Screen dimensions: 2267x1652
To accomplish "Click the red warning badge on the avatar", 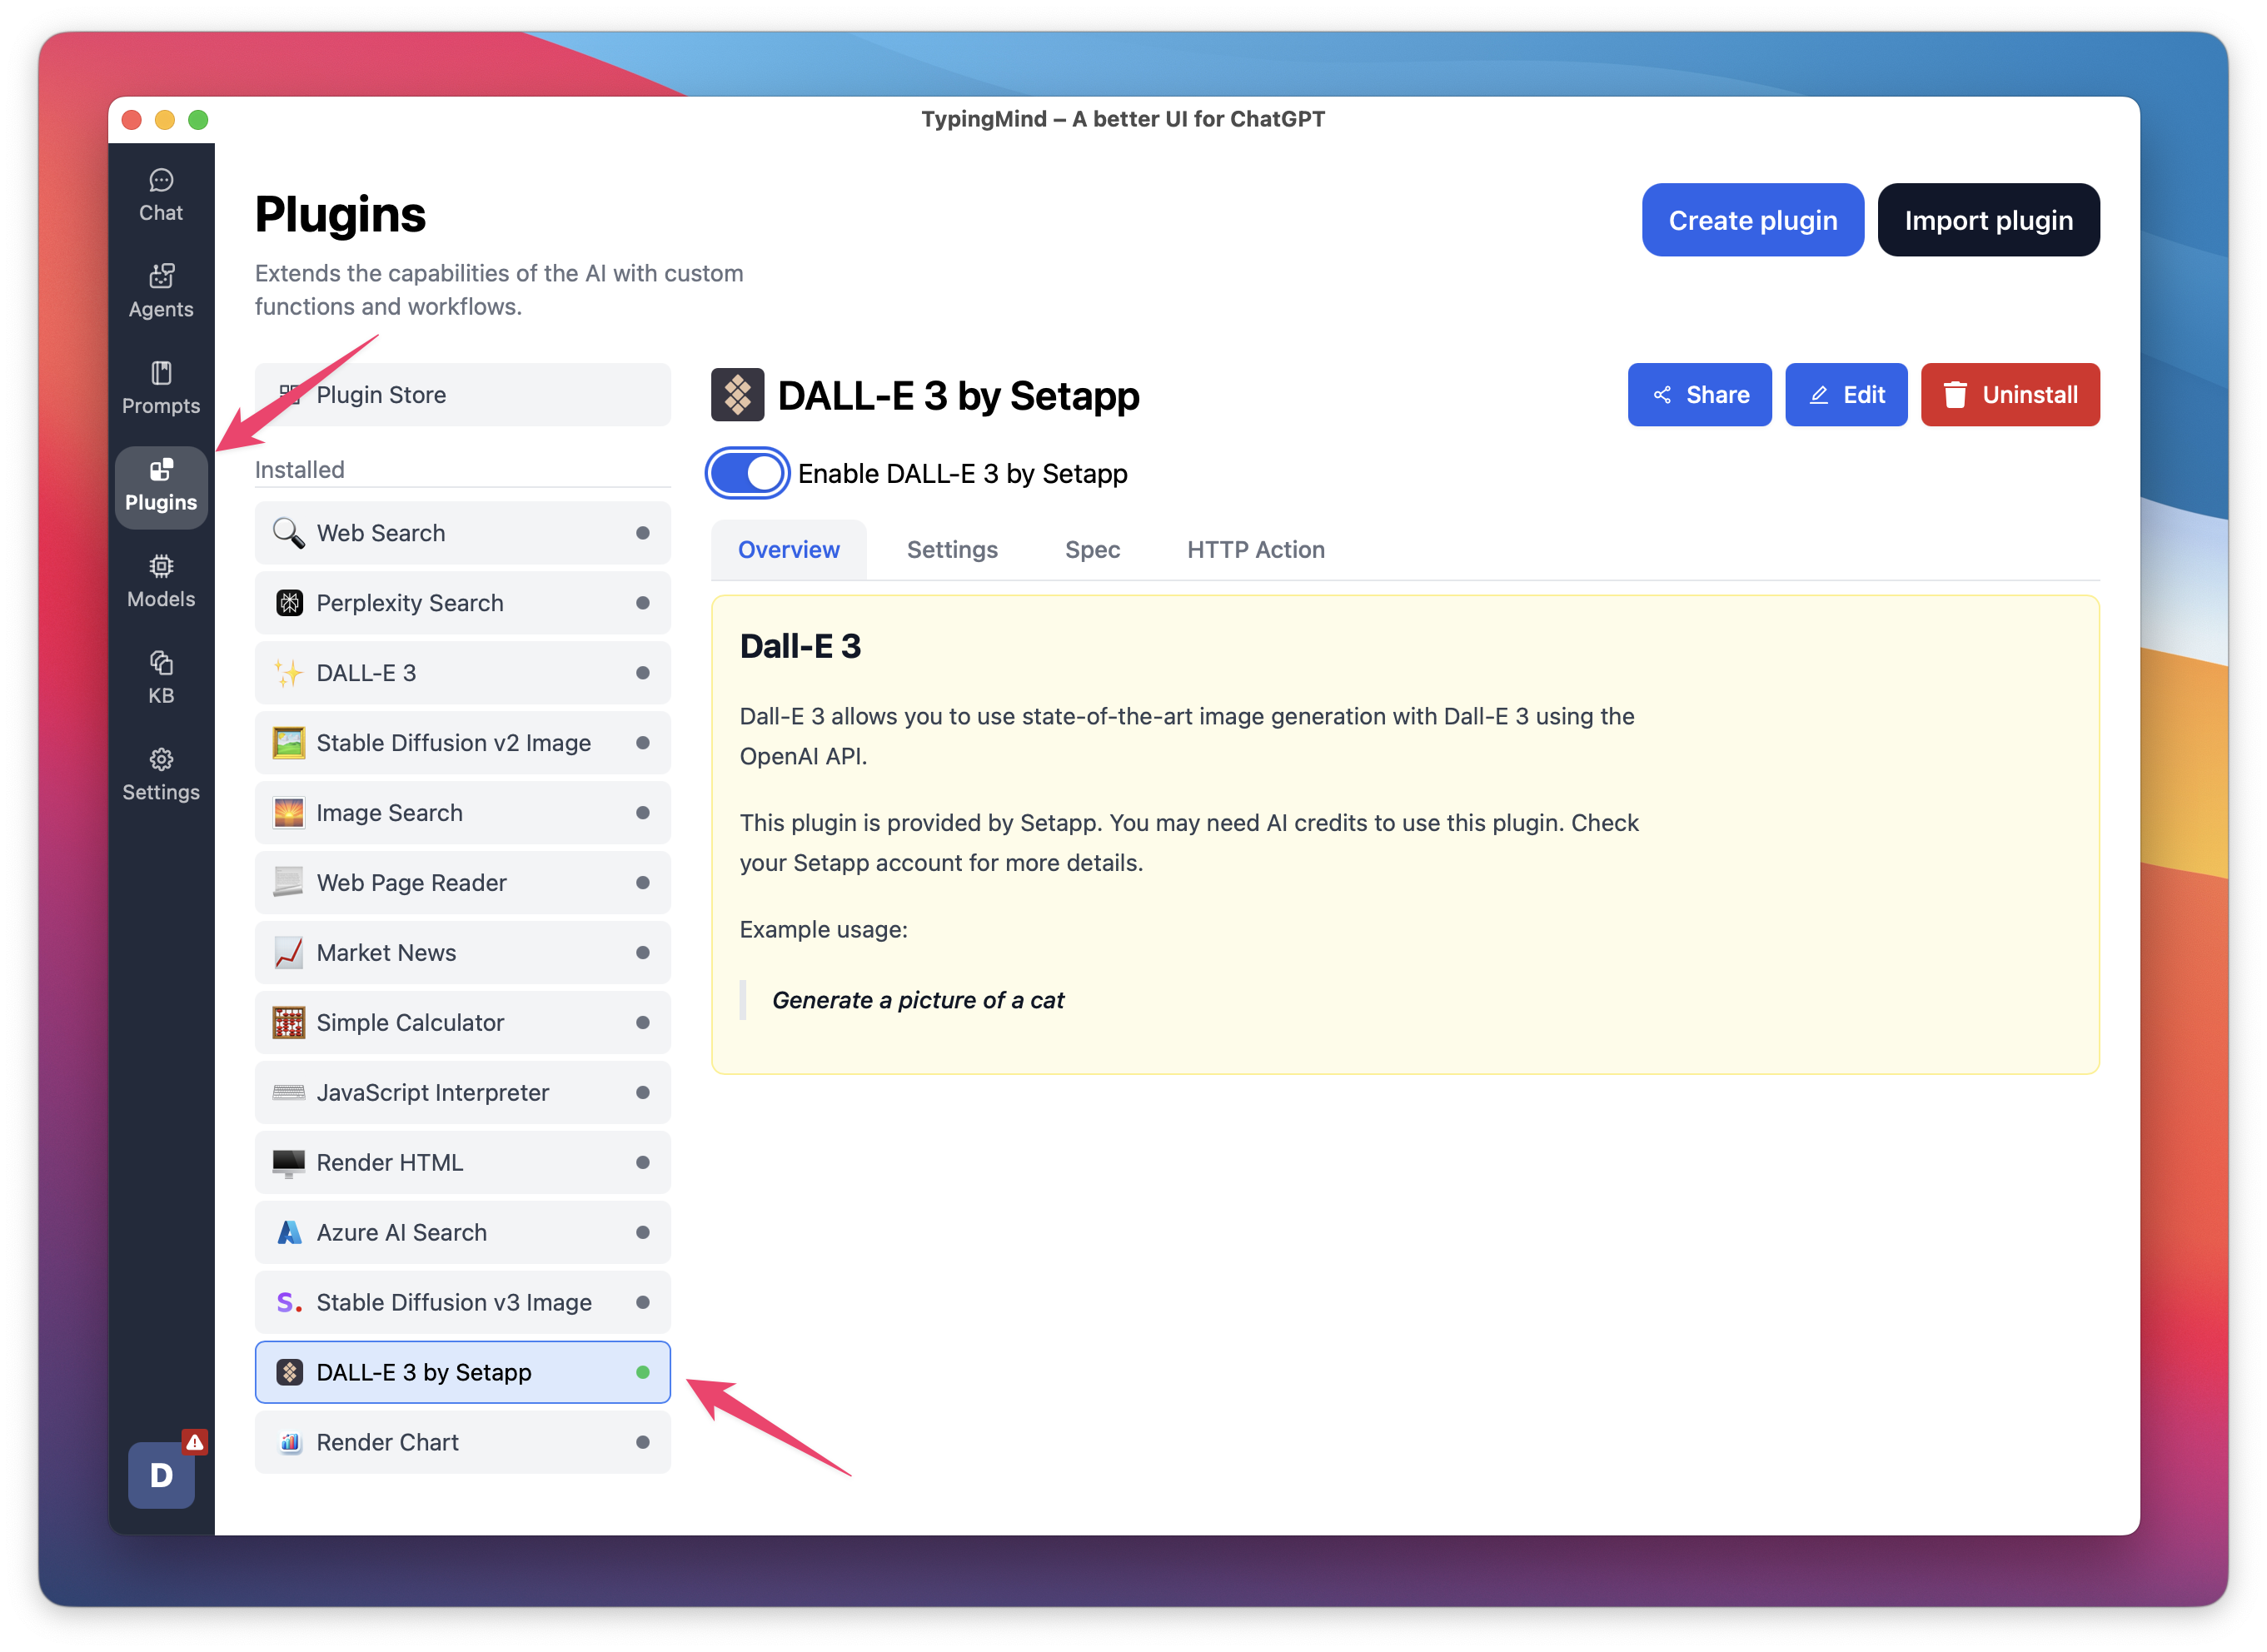I will pos(194,1441).
